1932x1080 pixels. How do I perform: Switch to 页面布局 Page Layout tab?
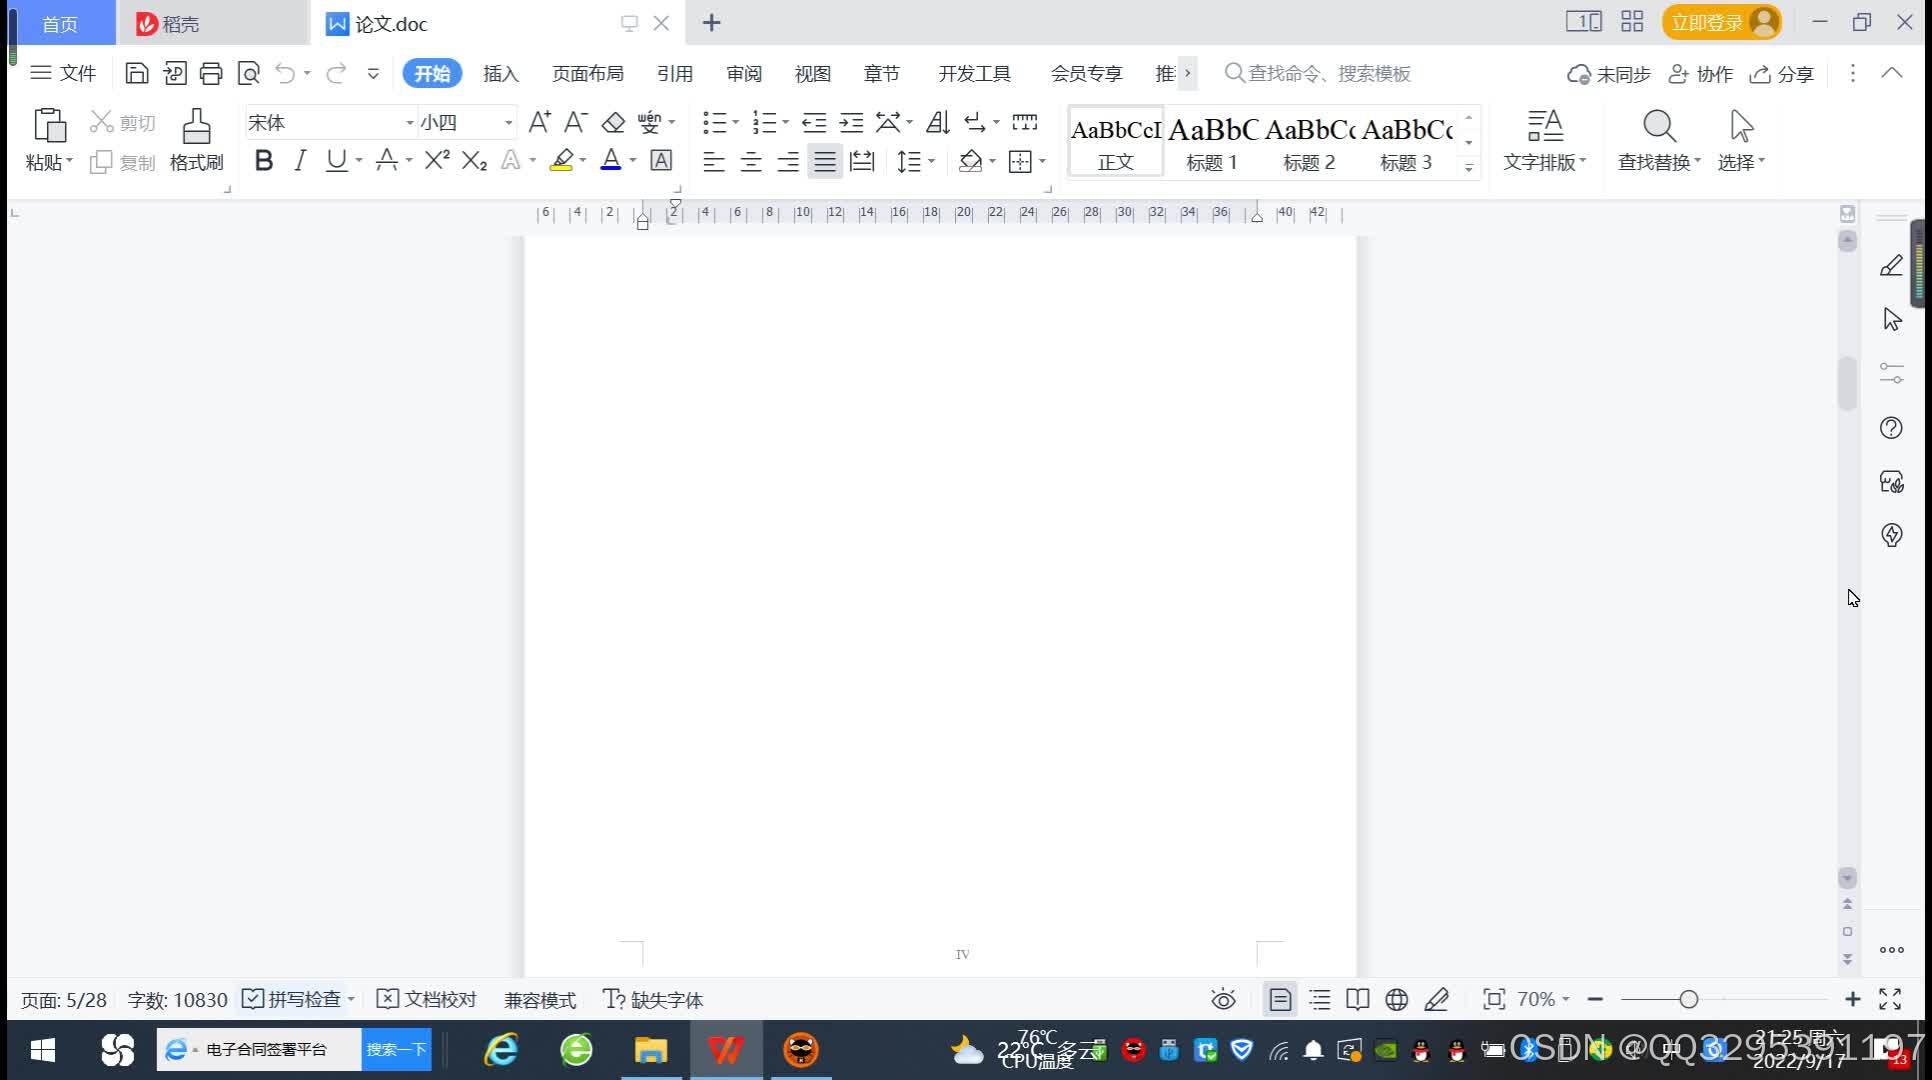coord(588,73)
